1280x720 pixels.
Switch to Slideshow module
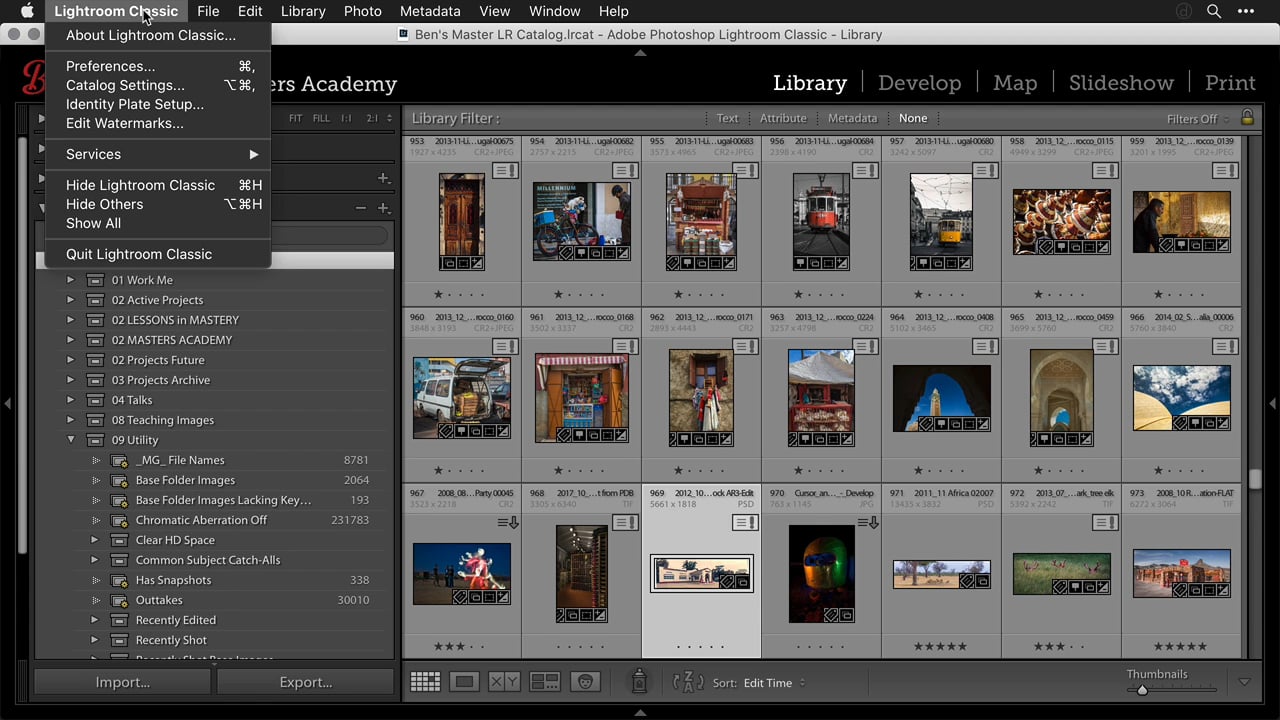(1121, 83)
